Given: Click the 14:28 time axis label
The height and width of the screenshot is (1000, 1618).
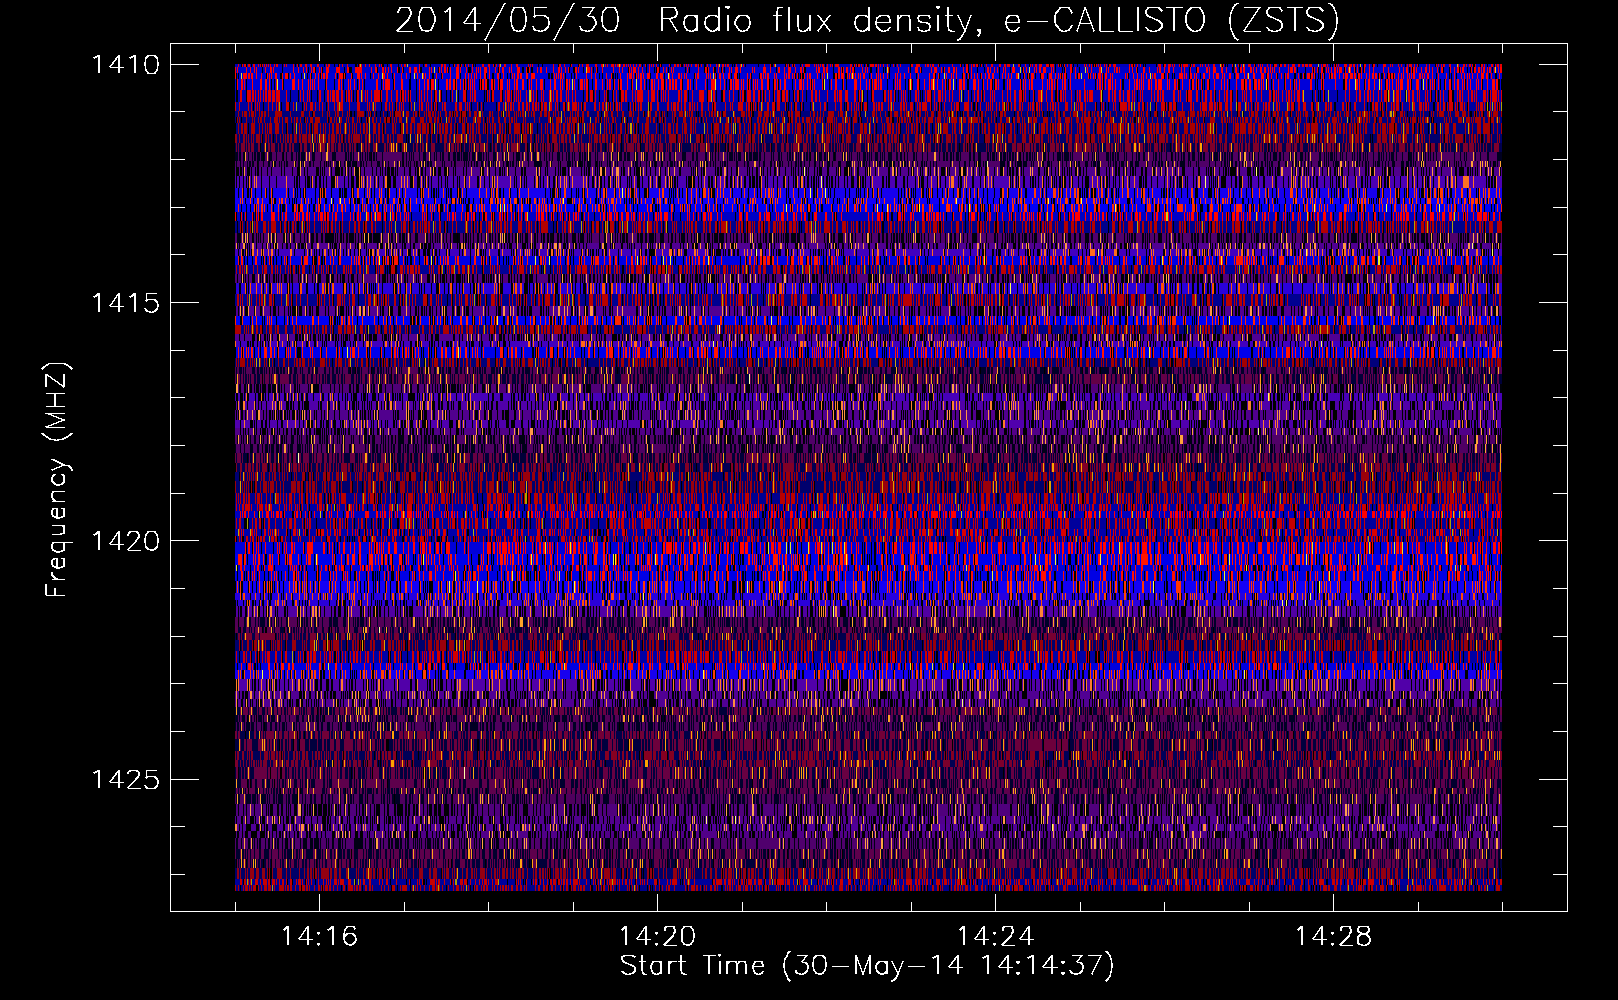Looking at the screenshot, I should [x=1333, y=936].
